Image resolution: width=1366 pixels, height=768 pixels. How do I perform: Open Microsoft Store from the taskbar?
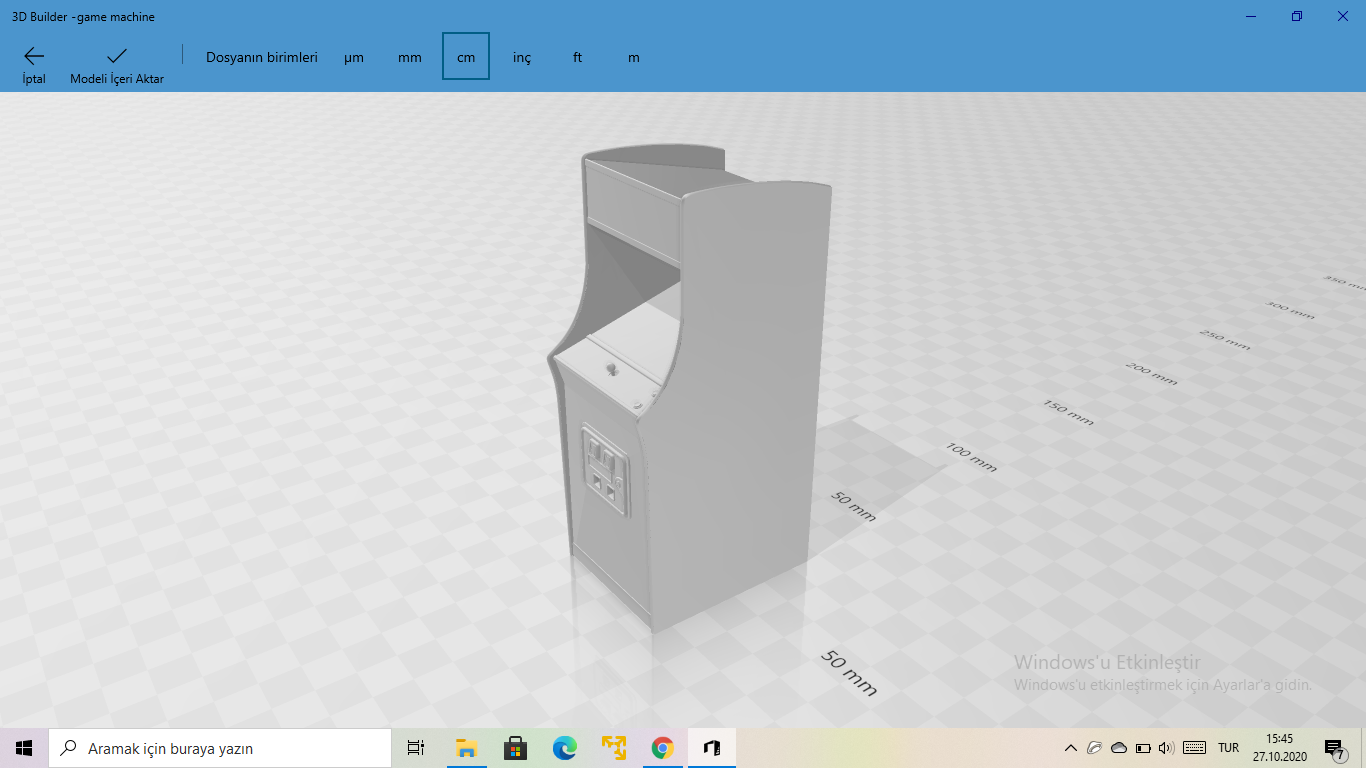pyautogui.click(x=515, y=748)
